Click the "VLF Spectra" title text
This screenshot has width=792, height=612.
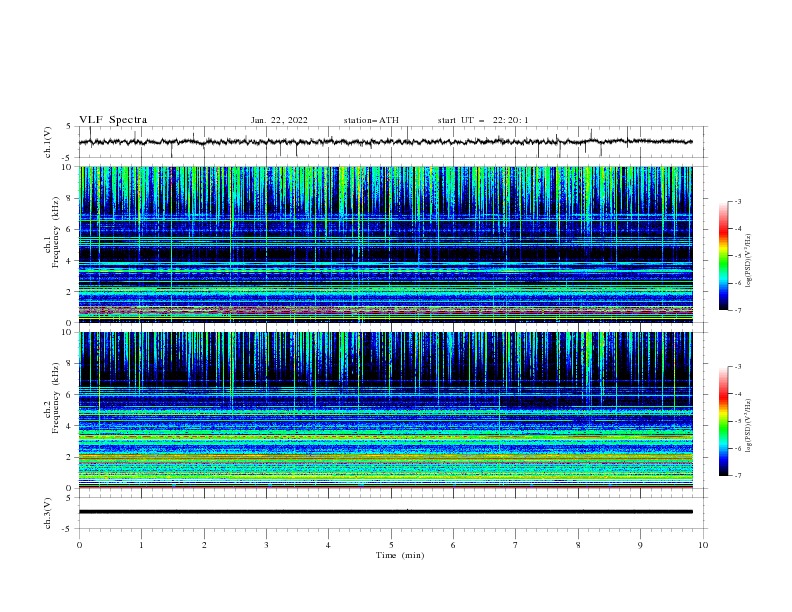tap(113, 120)
